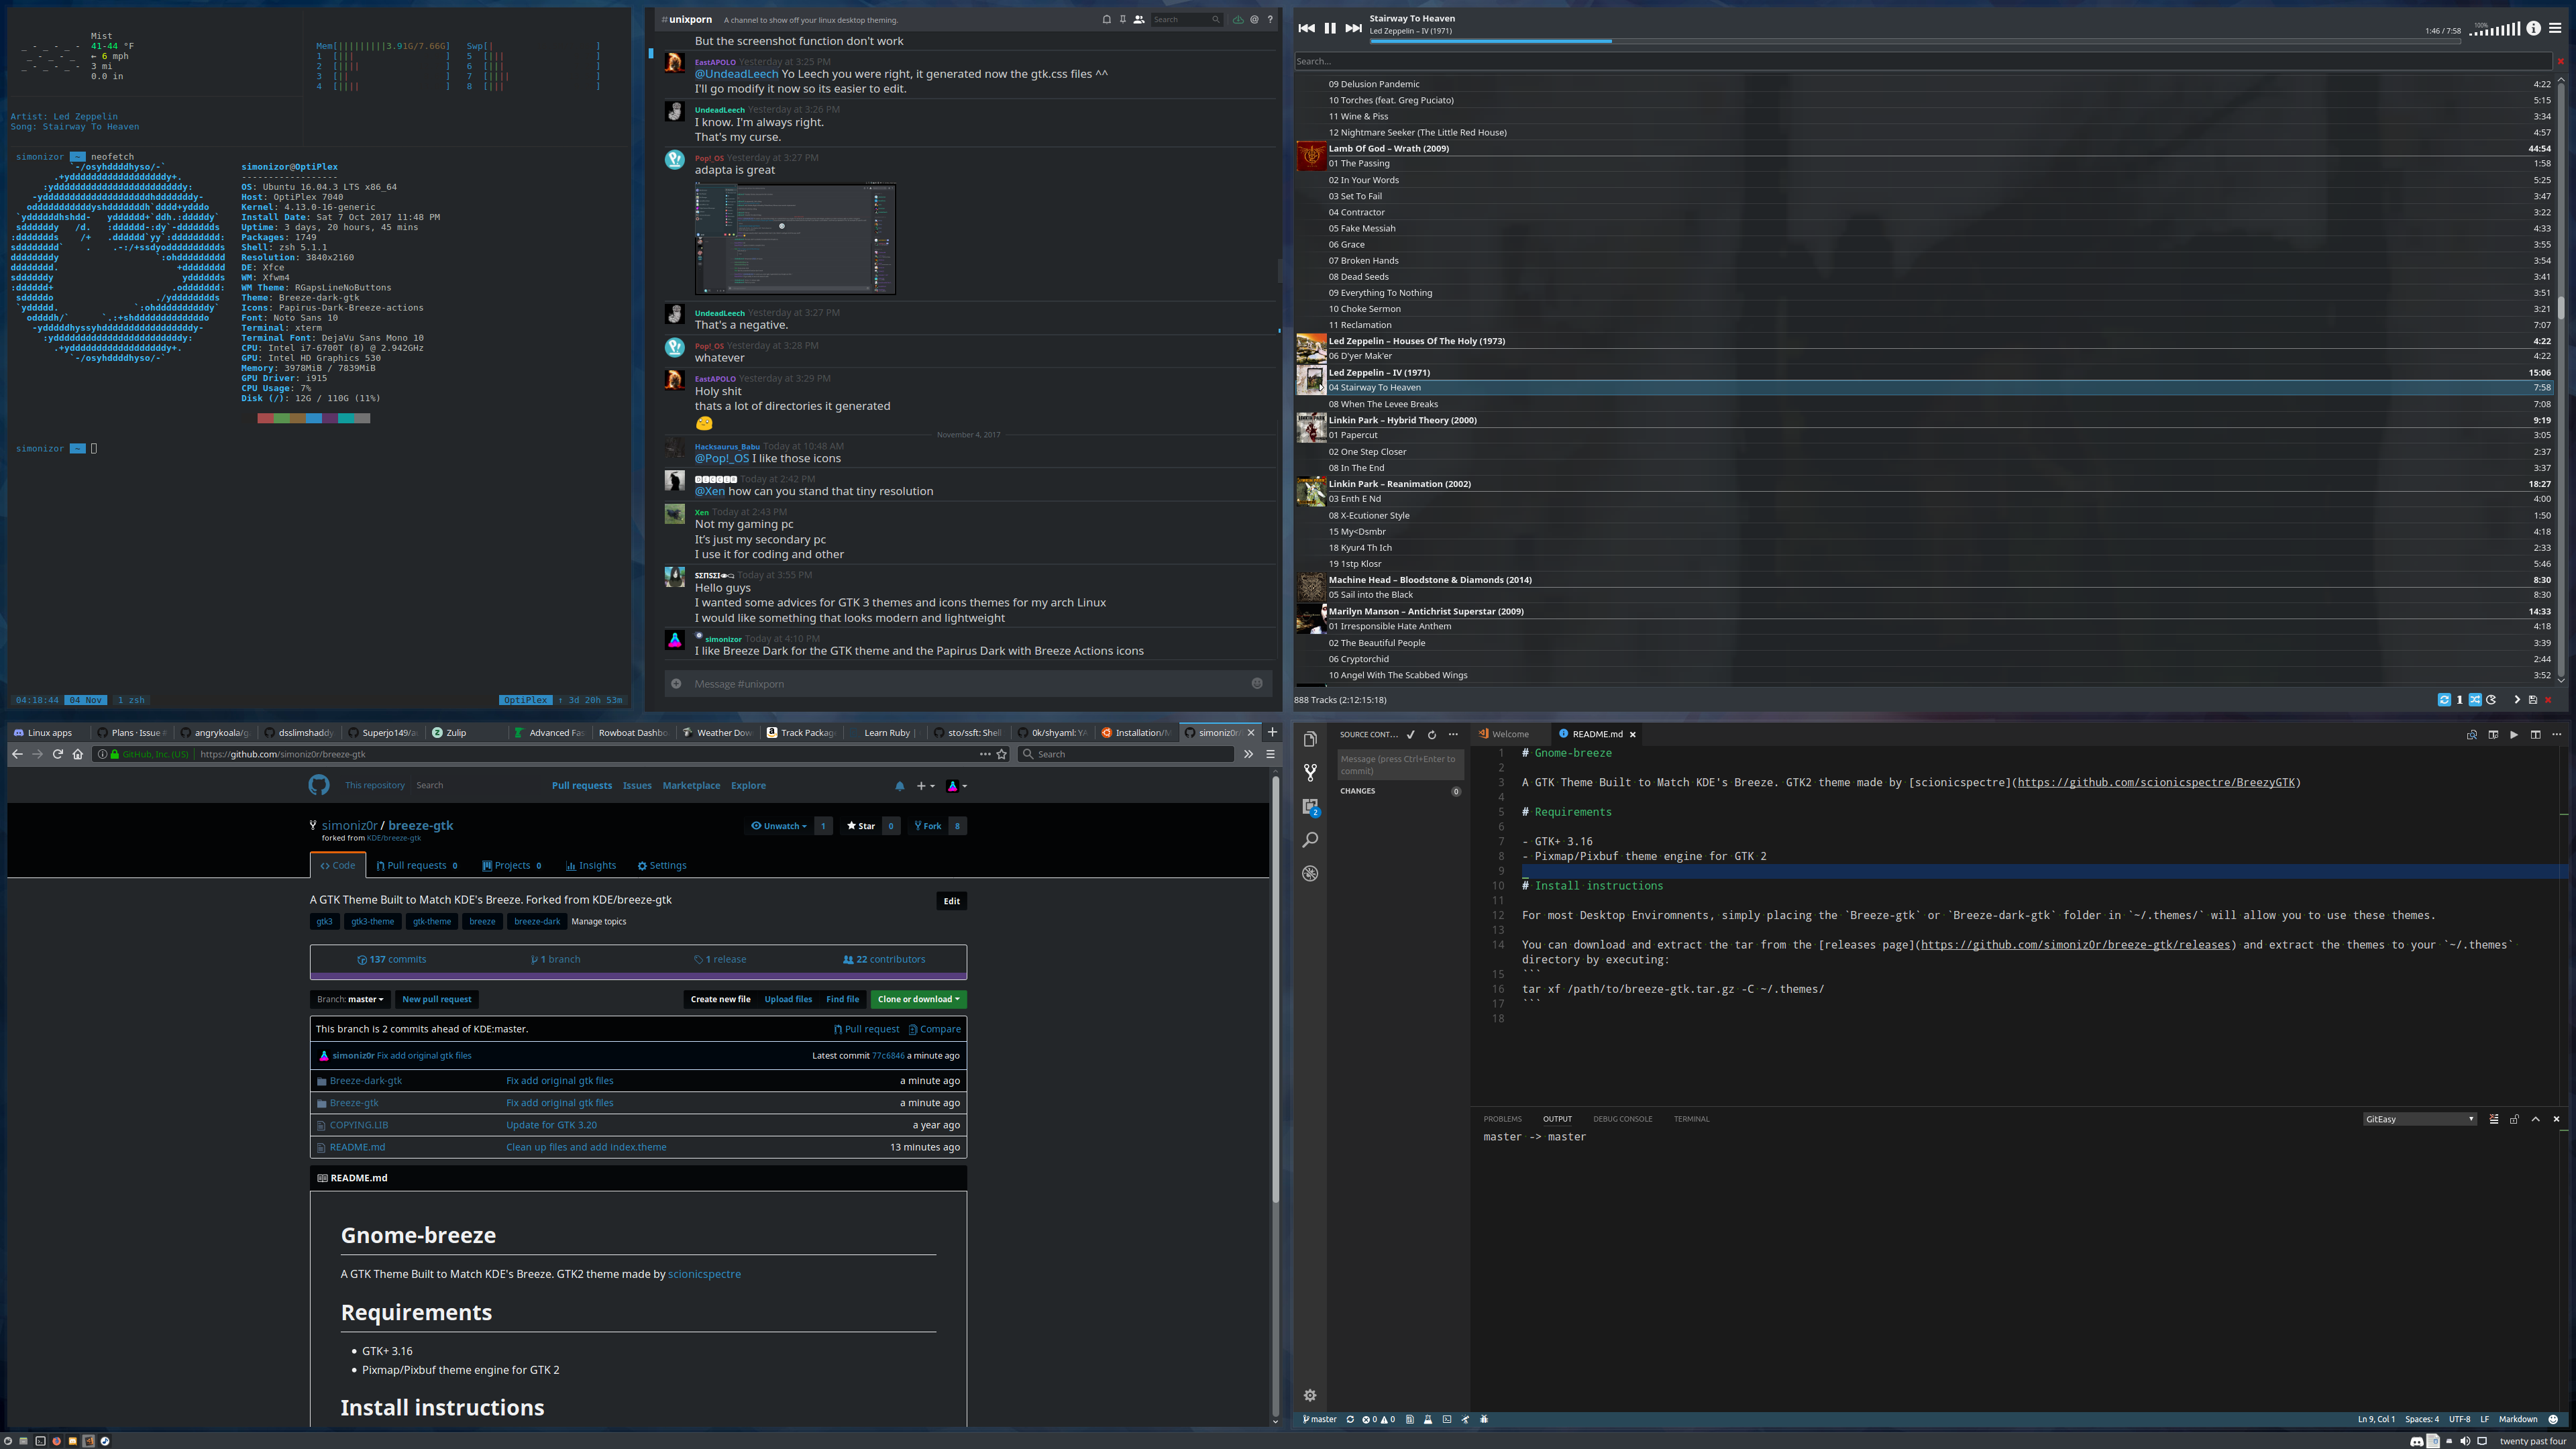Open the GitEasy output channel selector
This screenshot has height=1449, width=2576.
tap(2418, 1119)
